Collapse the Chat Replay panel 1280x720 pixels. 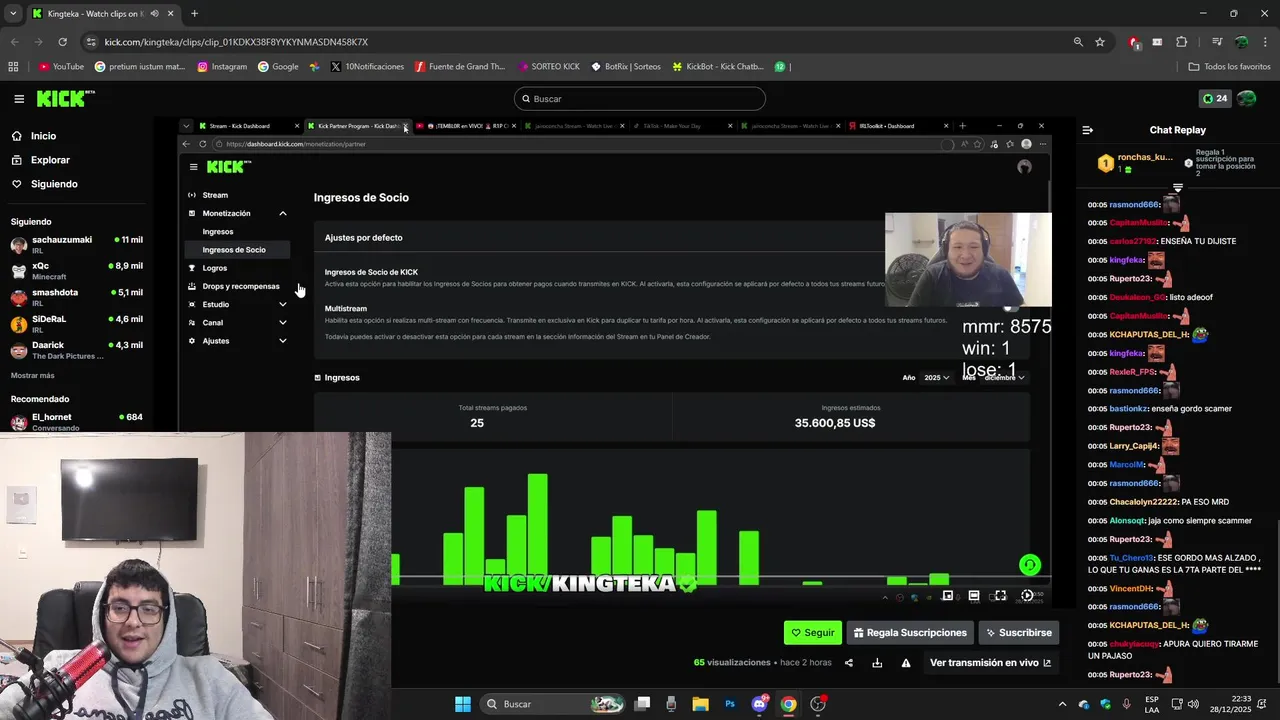pyautogui.click(x=1088, y=130)
